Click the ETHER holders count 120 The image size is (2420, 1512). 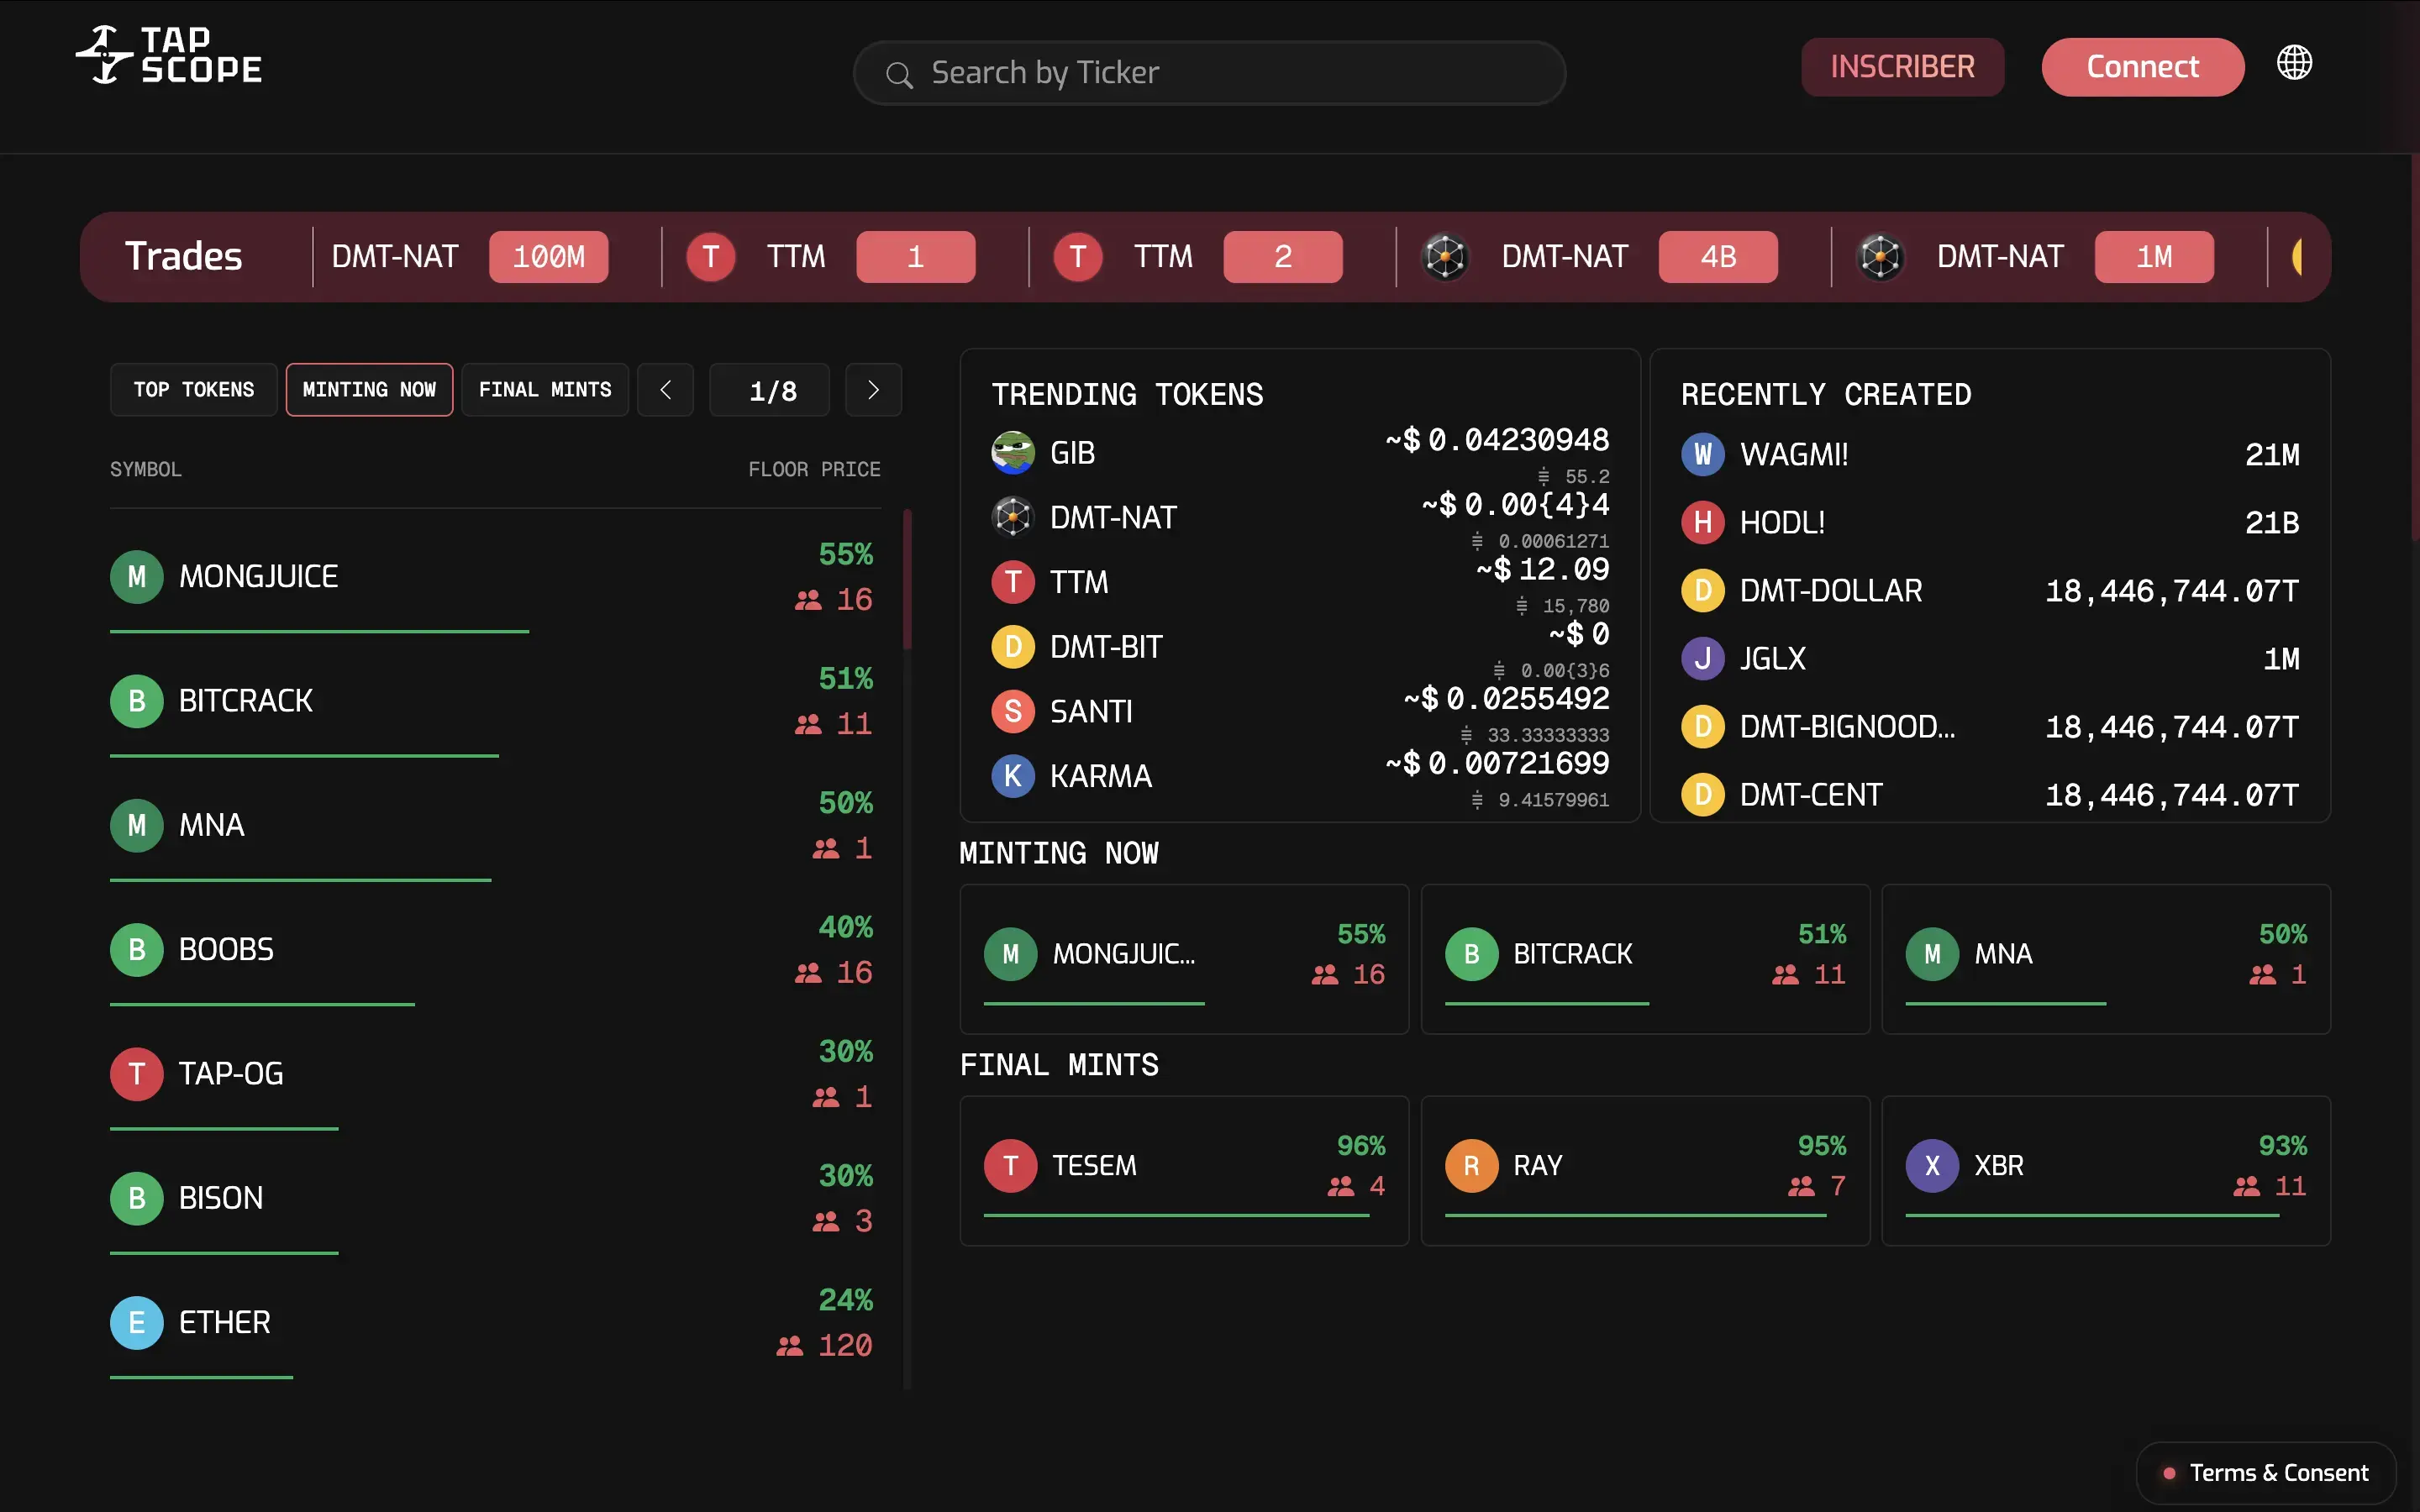point(845,1346)
